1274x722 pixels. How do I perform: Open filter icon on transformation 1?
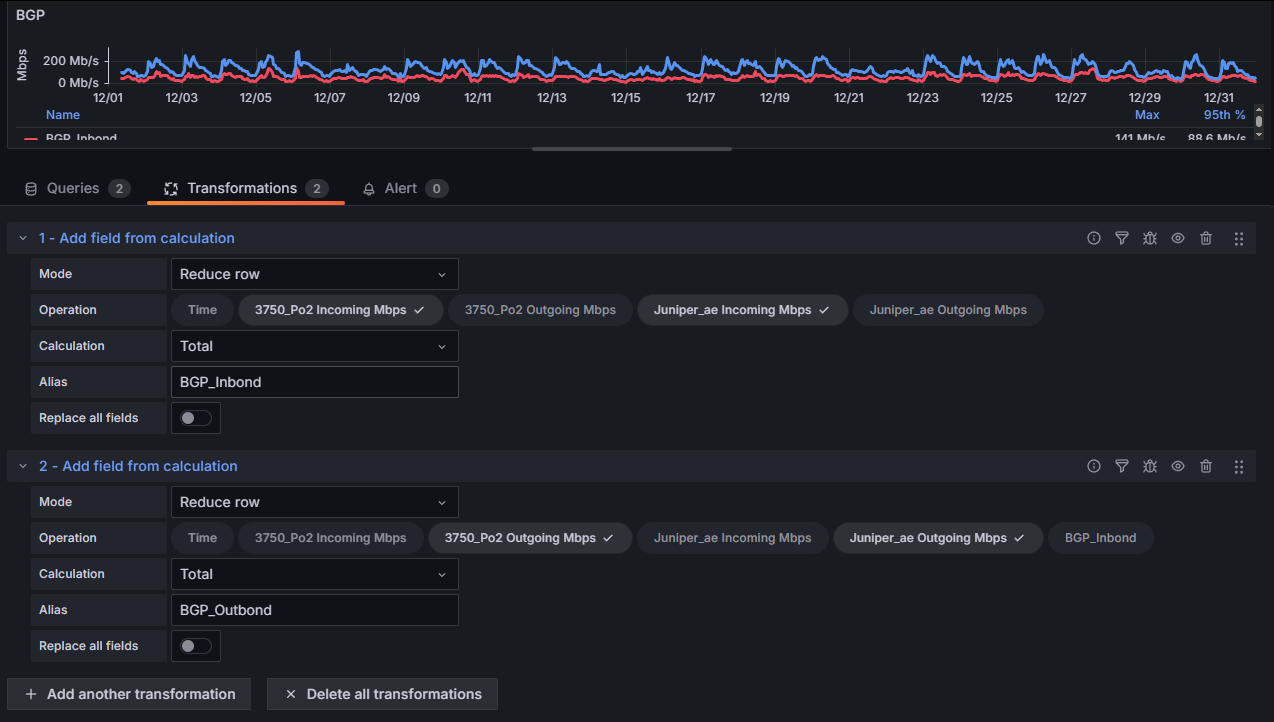[1122, 238]
